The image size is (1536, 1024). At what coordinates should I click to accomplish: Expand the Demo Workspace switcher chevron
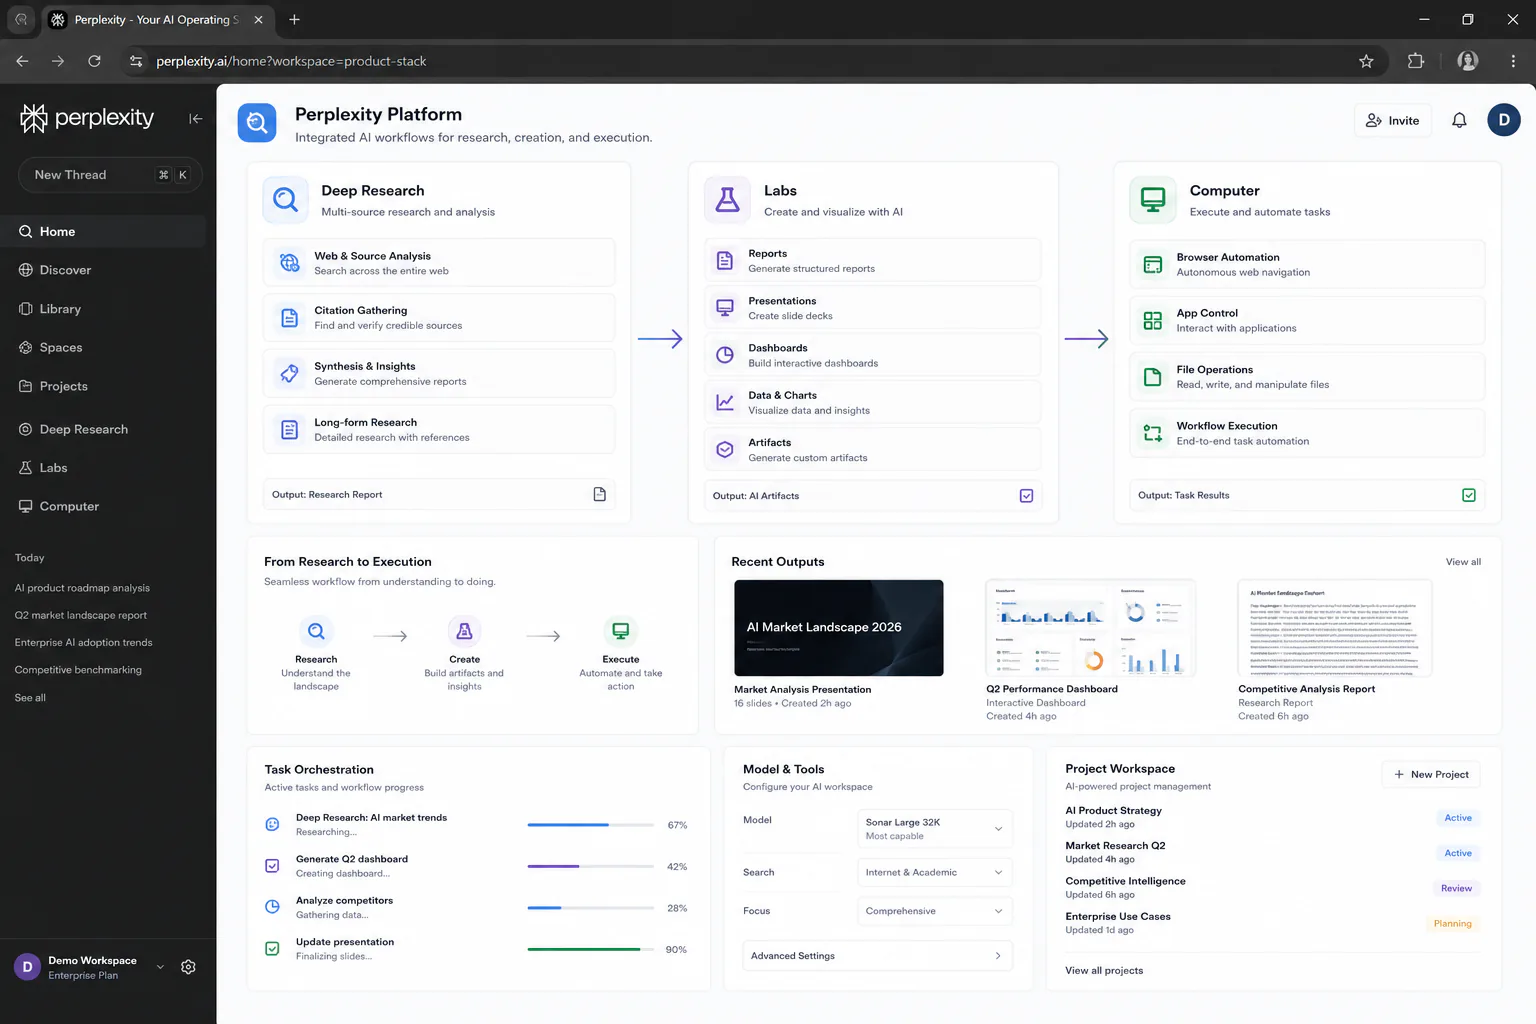click(x=160, y=967)
